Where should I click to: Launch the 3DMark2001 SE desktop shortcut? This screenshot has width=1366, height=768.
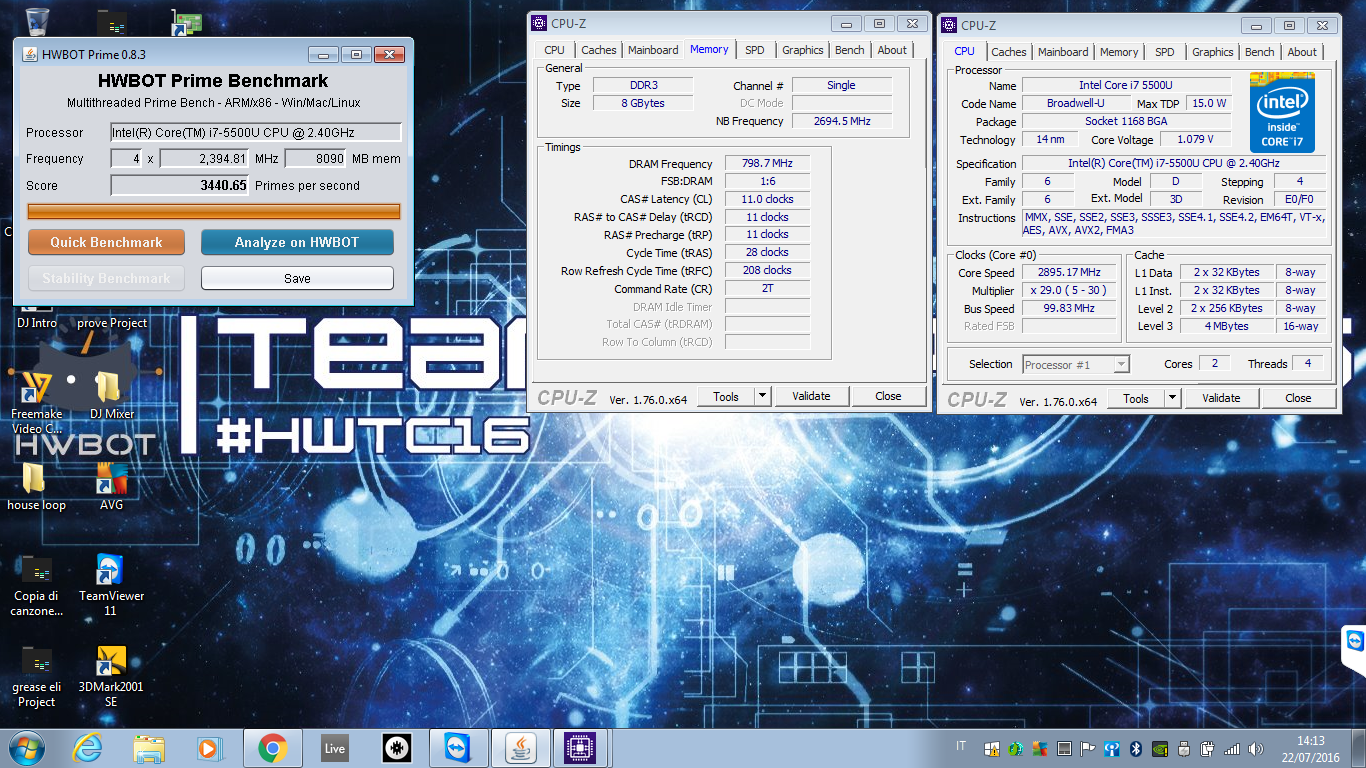[x=111, y=677]
